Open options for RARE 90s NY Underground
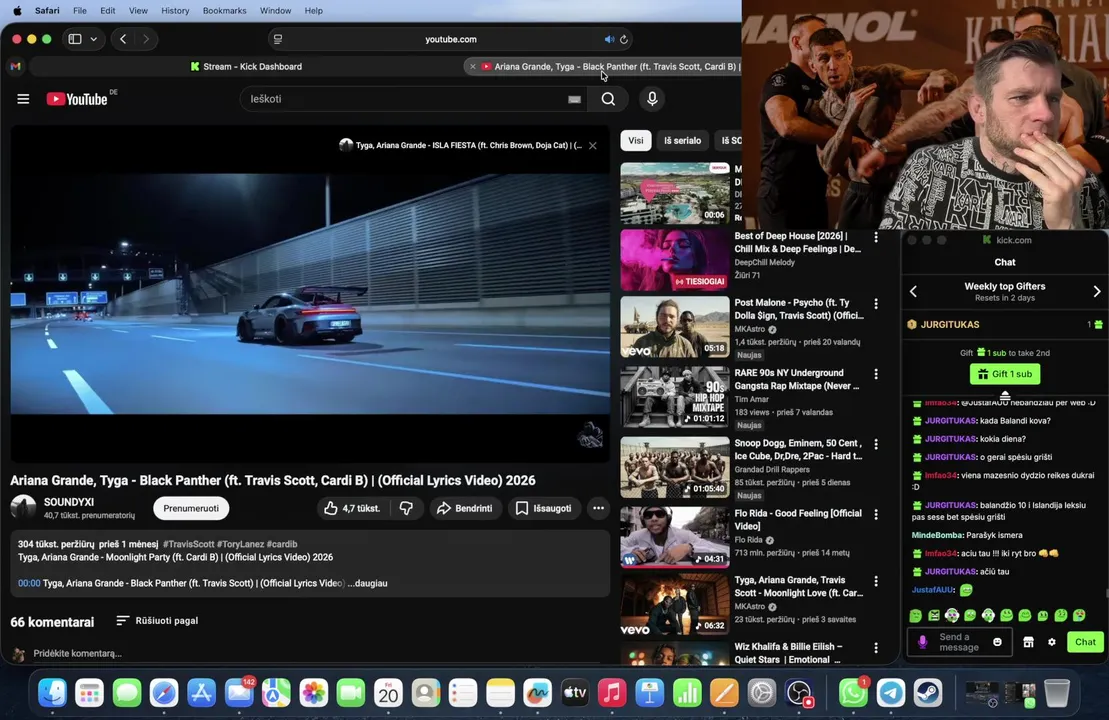Viewport: 1109px width, 720px height. [x=876, y=374]
